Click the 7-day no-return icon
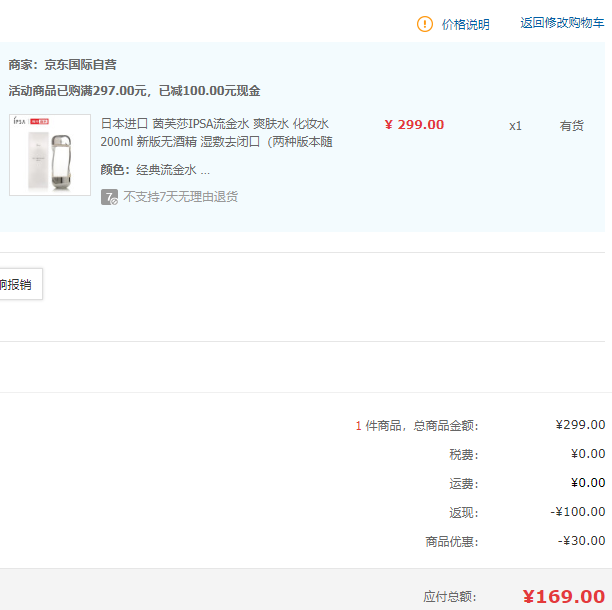The width and height of the screenshot is (612, 610). pos(109,197)
